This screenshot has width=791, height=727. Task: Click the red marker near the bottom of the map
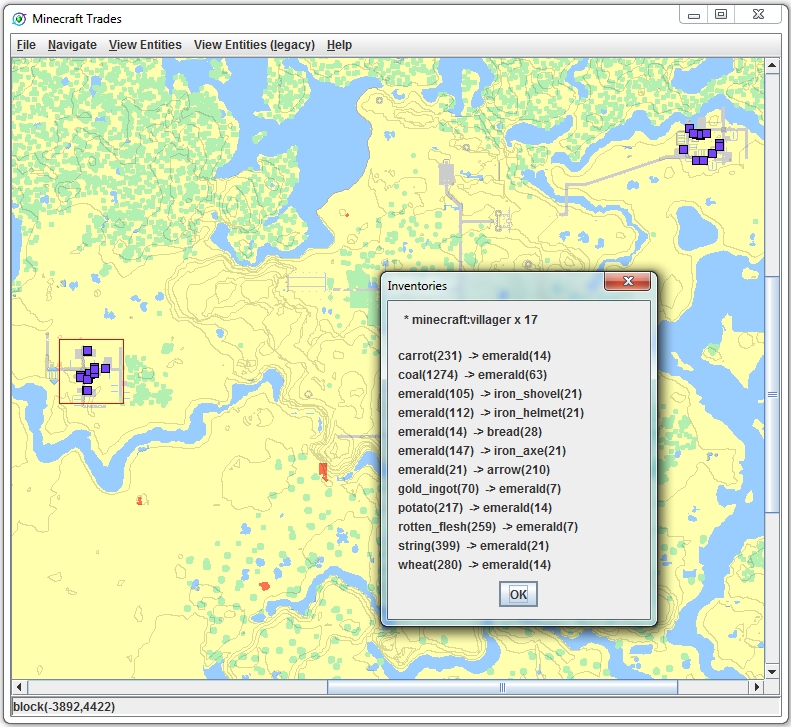(264, 586)
